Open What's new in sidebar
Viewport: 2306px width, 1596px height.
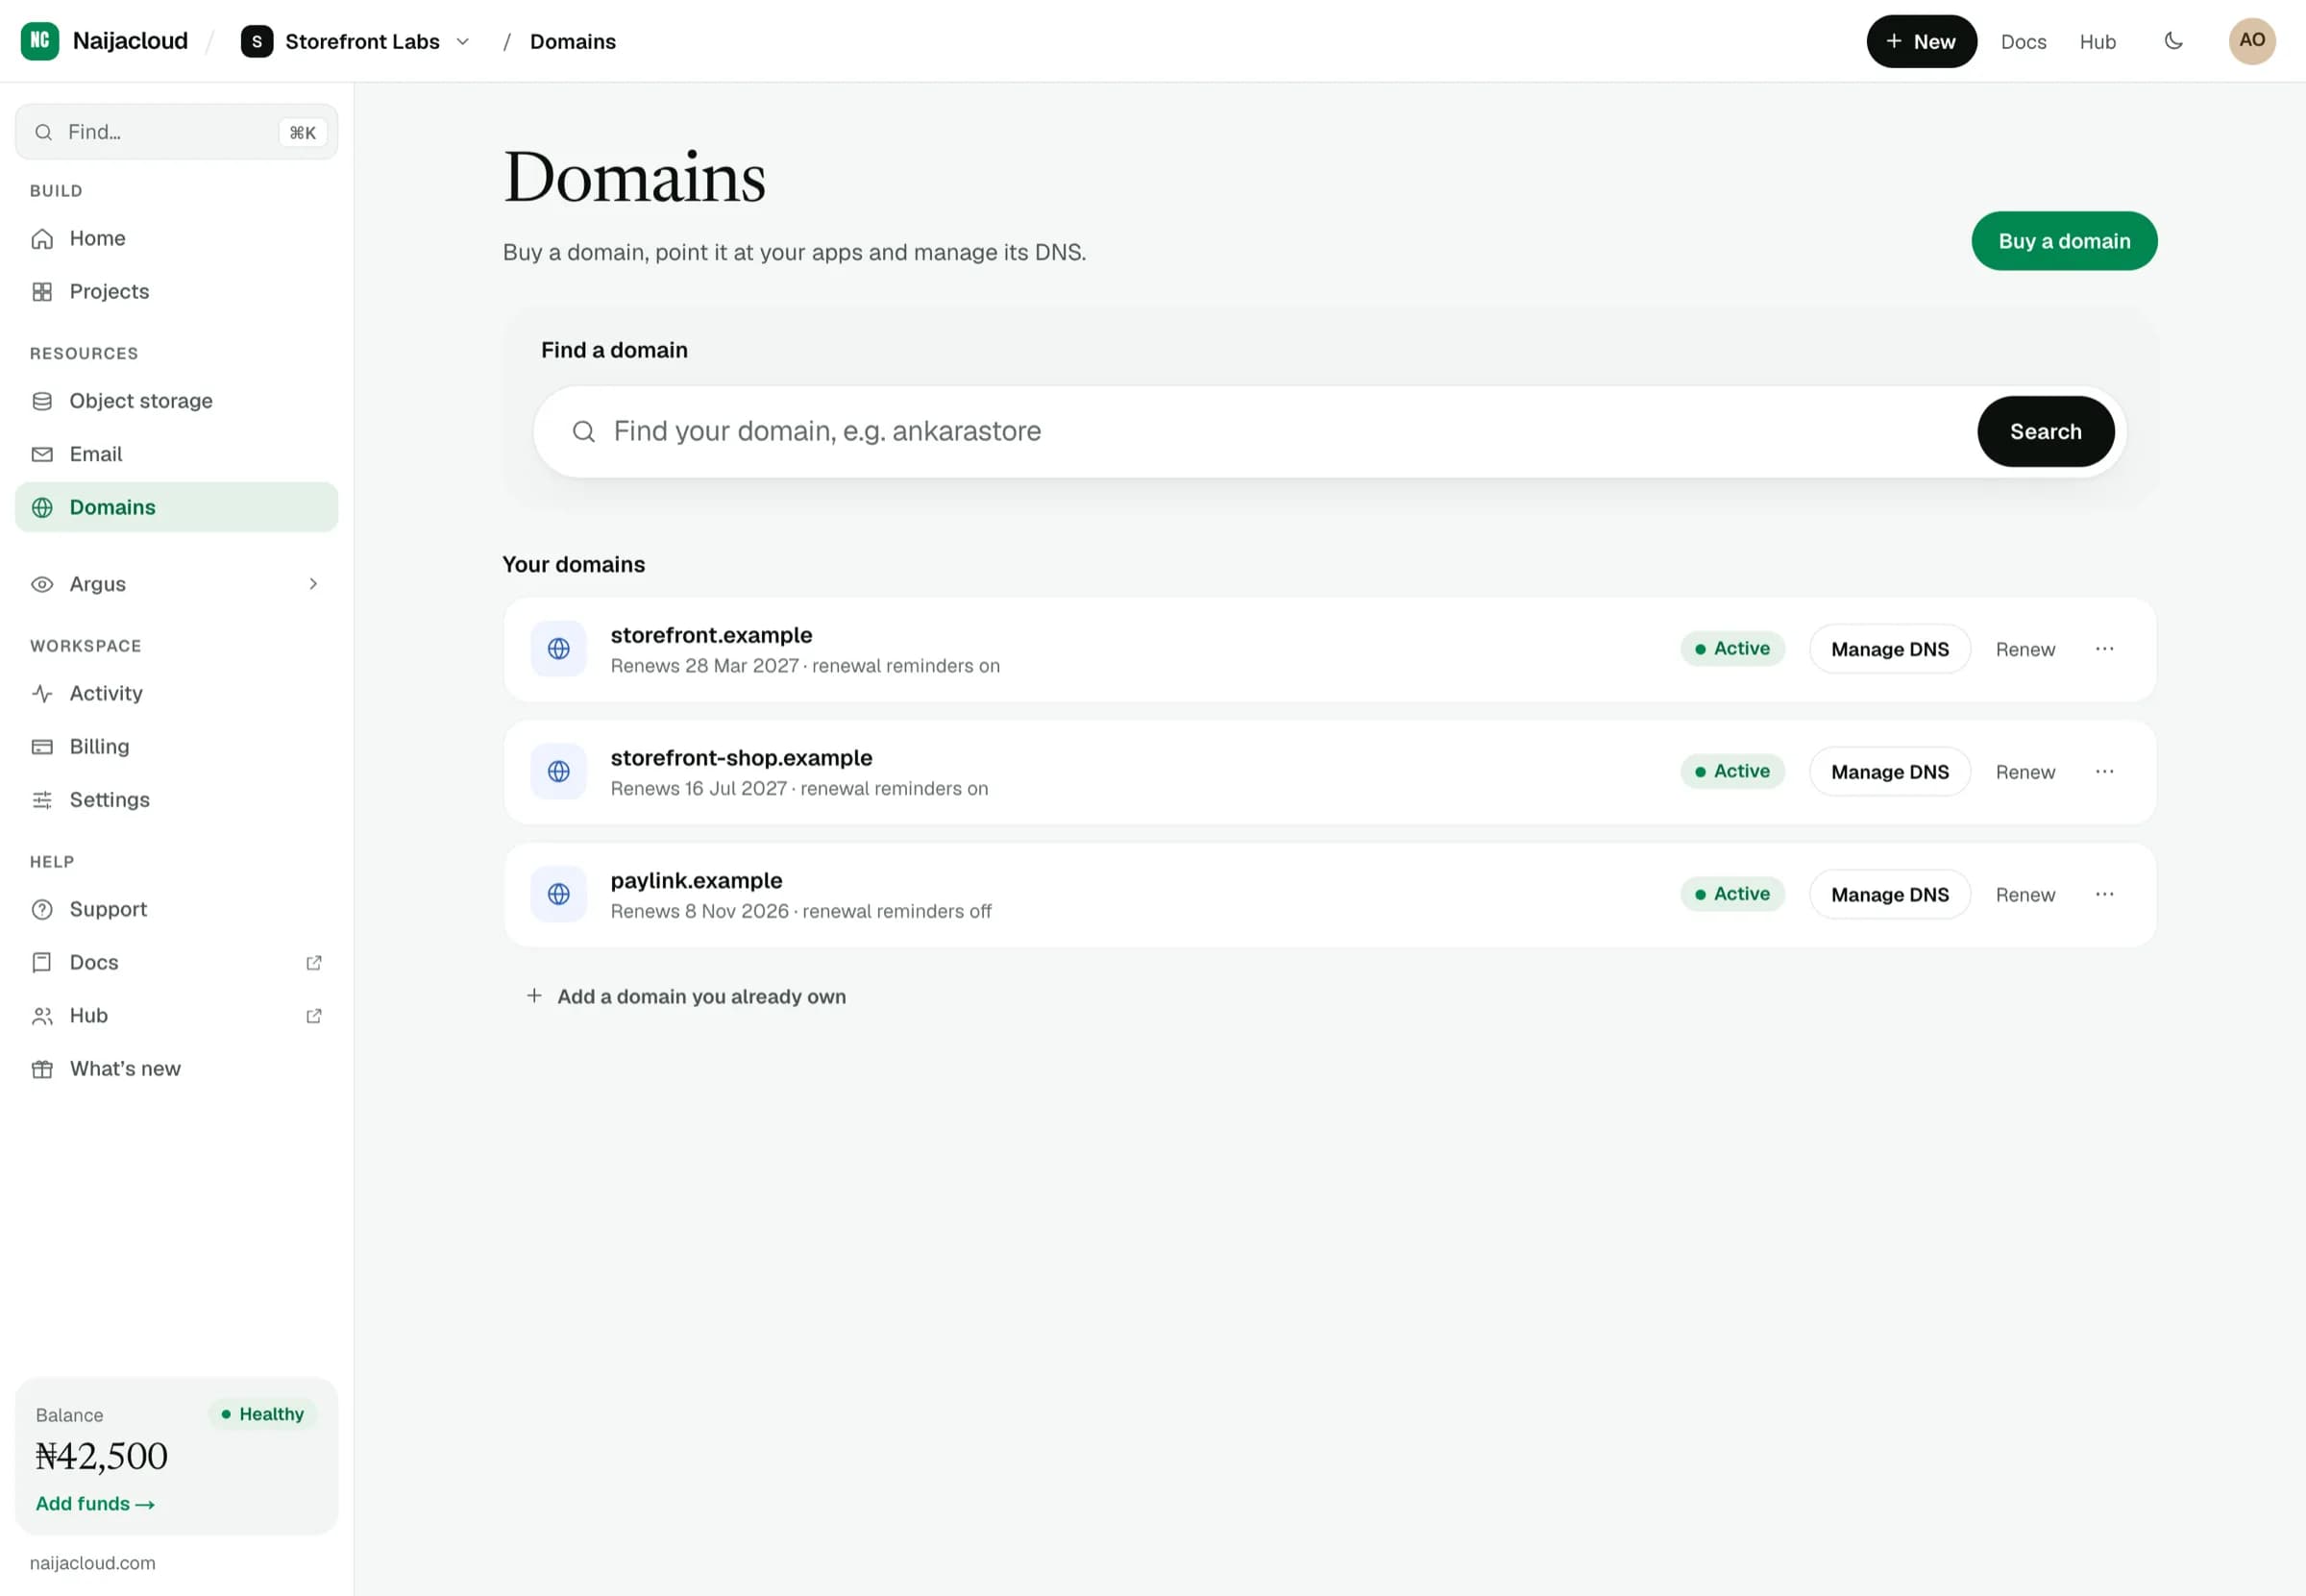(x=177, y=1069)
